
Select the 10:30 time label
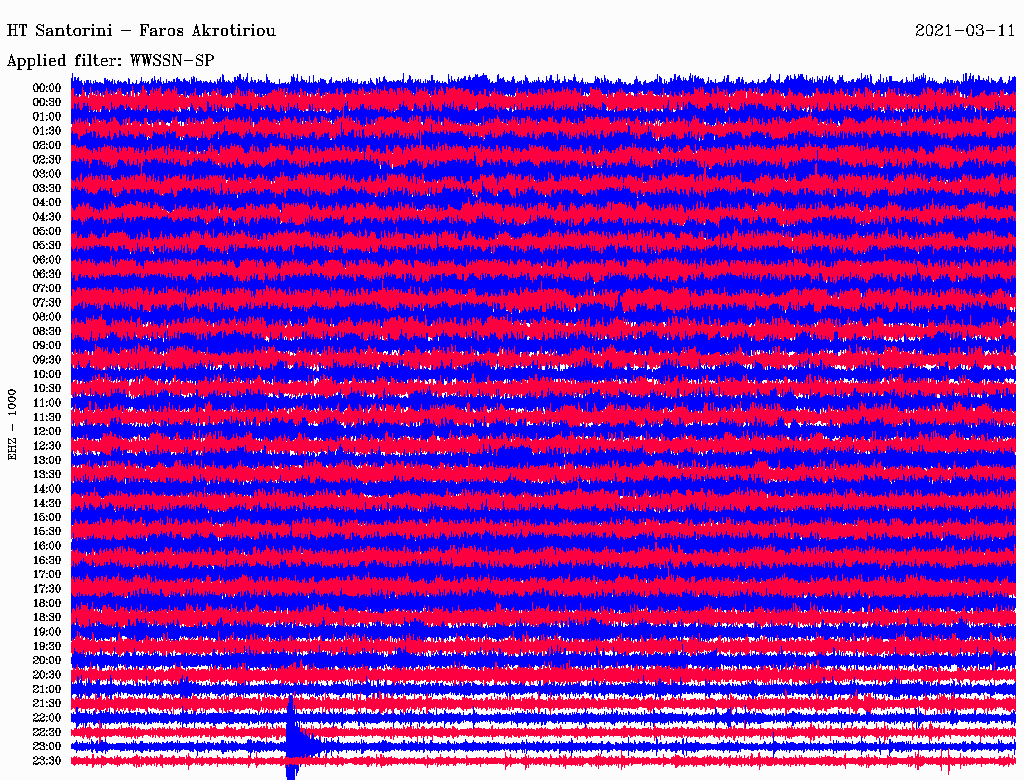47,389
